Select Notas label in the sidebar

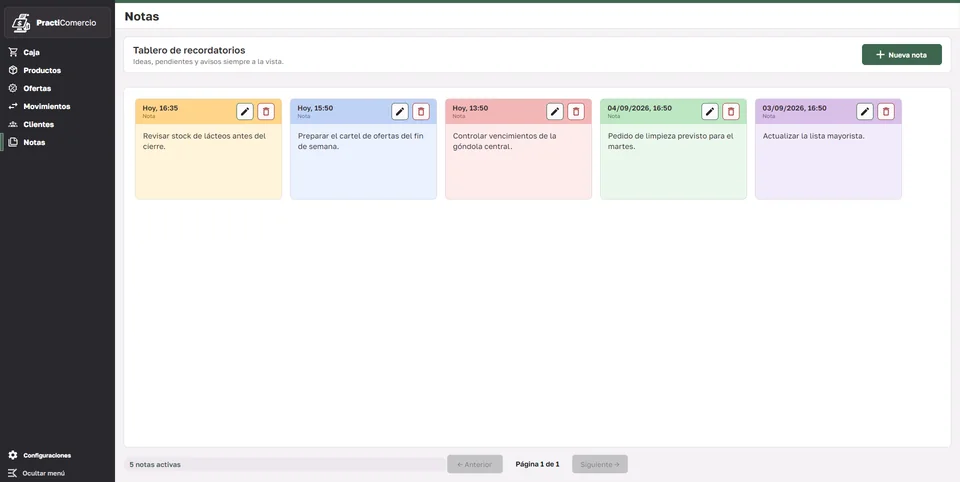click(x=34, y=142)
